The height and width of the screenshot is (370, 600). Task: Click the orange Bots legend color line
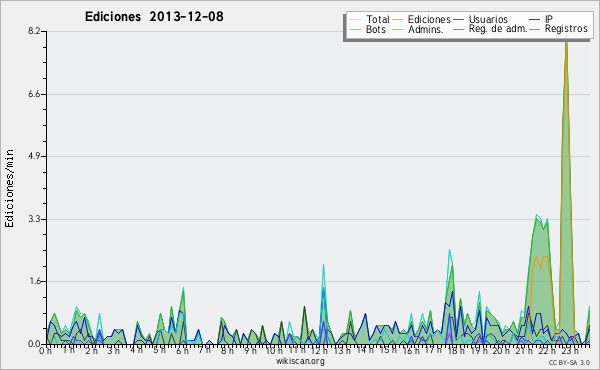coord(355,29)
